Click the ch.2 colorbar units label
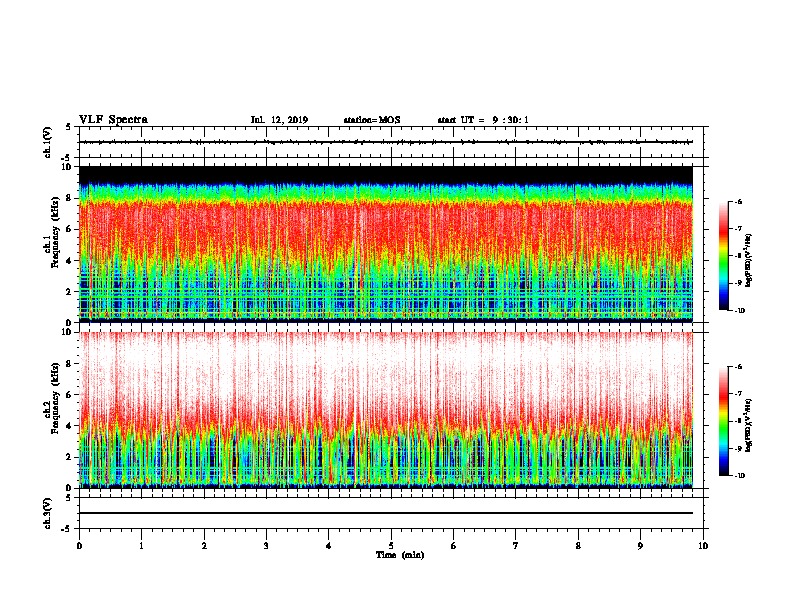 click(749, 425)
